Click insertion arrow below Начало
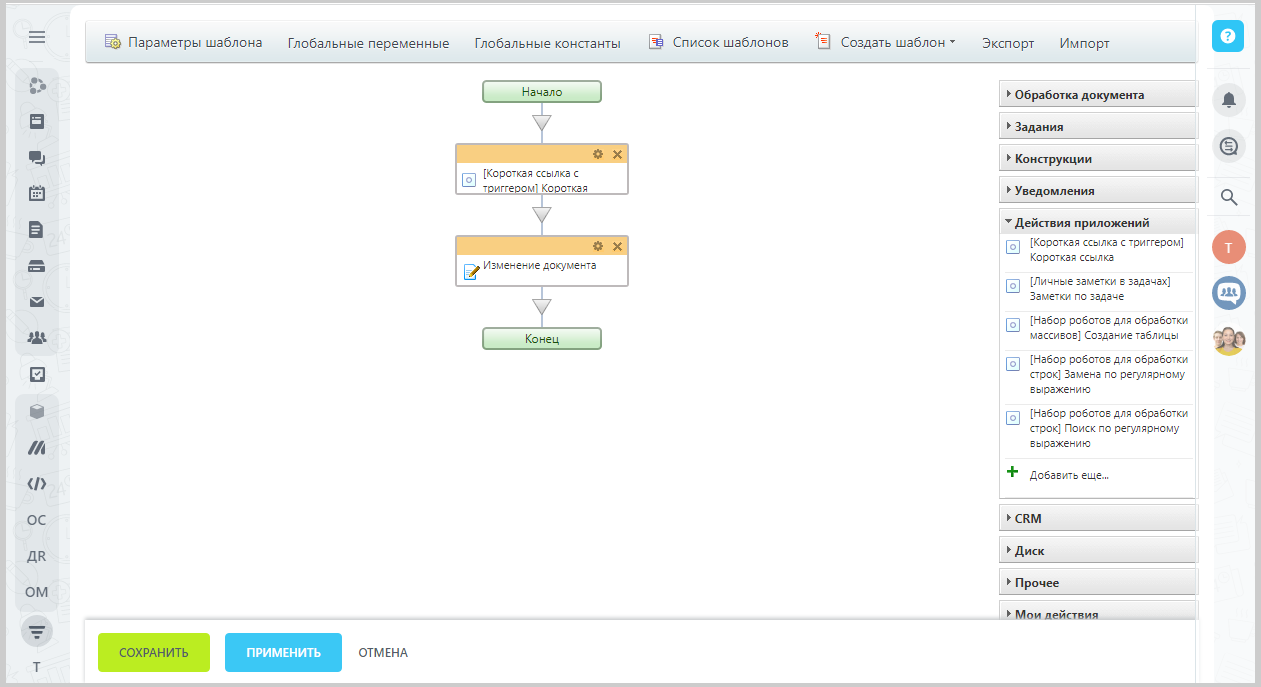The height and width of the screenshot is (687, 1261). tap(542, 123)
